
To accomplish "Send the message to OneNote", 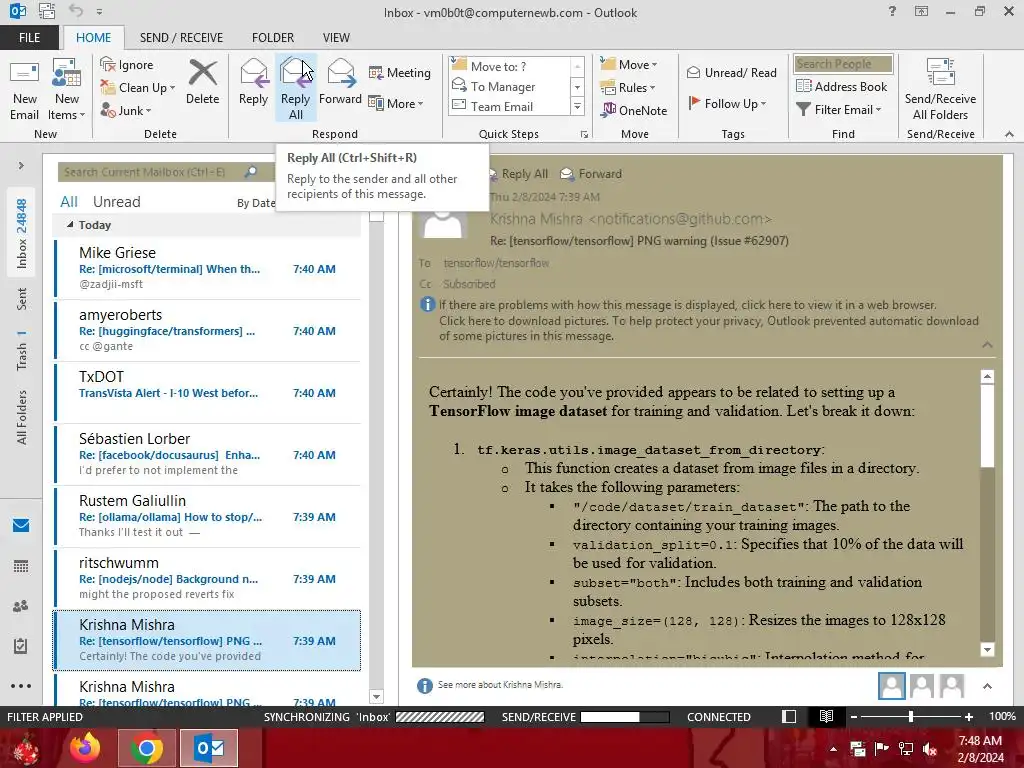I will 634,110.
